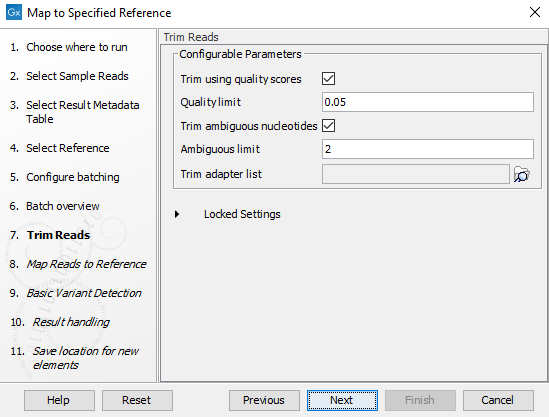The width and height of the screenshot is (549, 417).
Task: Click the disabled Finish button
Action: (420, 400)
